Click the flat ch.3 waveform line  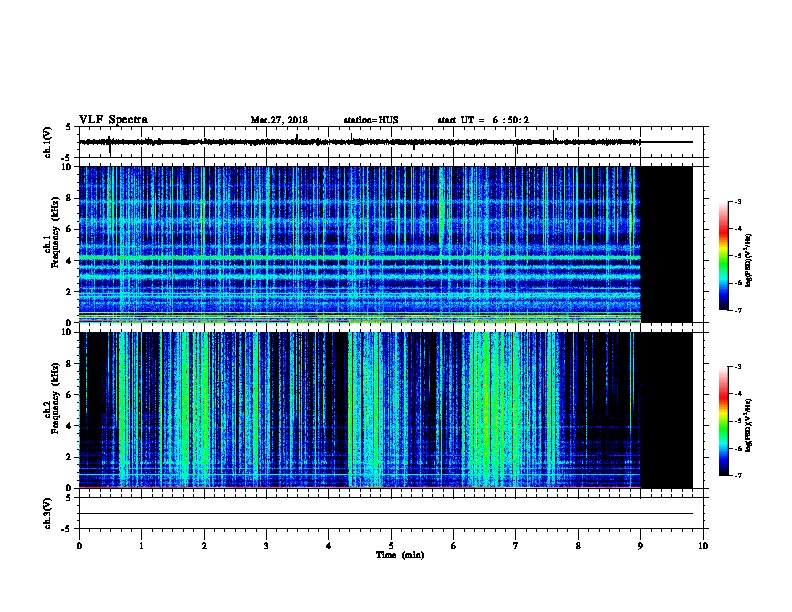[x=386, y=514]
